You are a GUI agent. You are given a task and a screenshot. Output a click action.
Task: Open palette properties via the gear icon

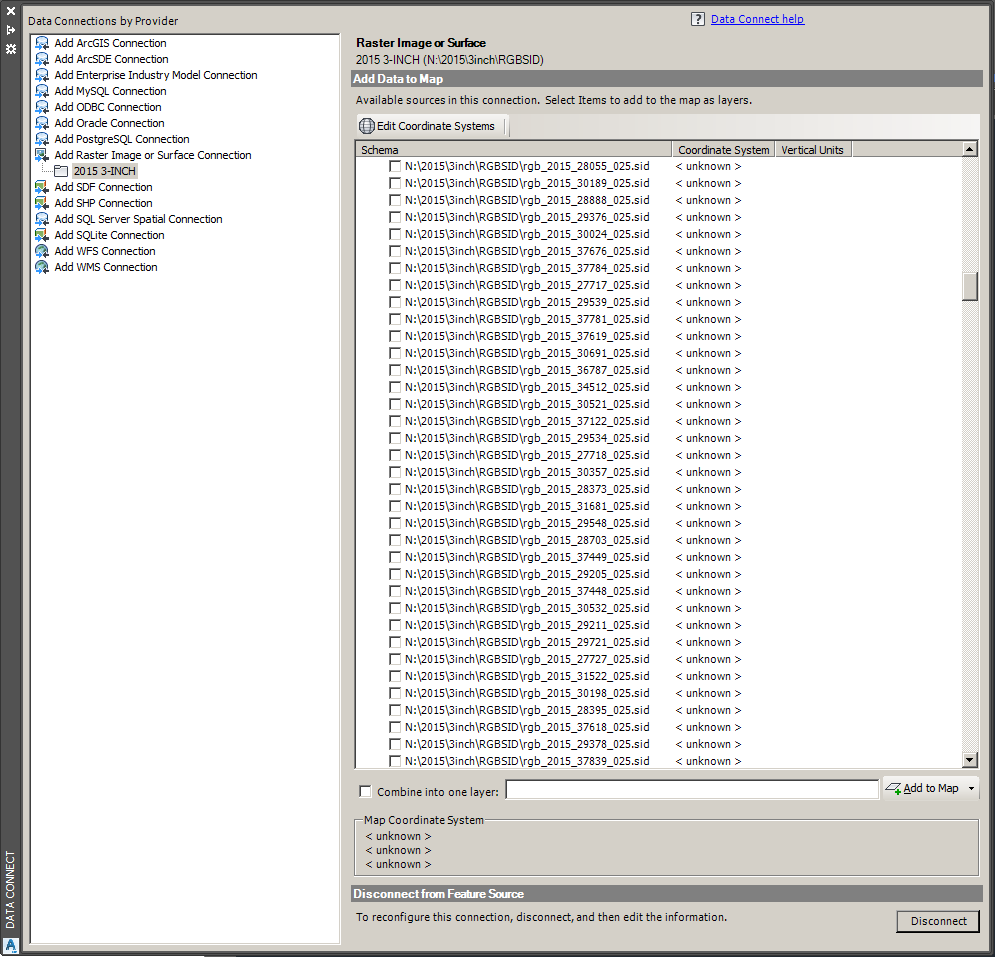point(11,49)
